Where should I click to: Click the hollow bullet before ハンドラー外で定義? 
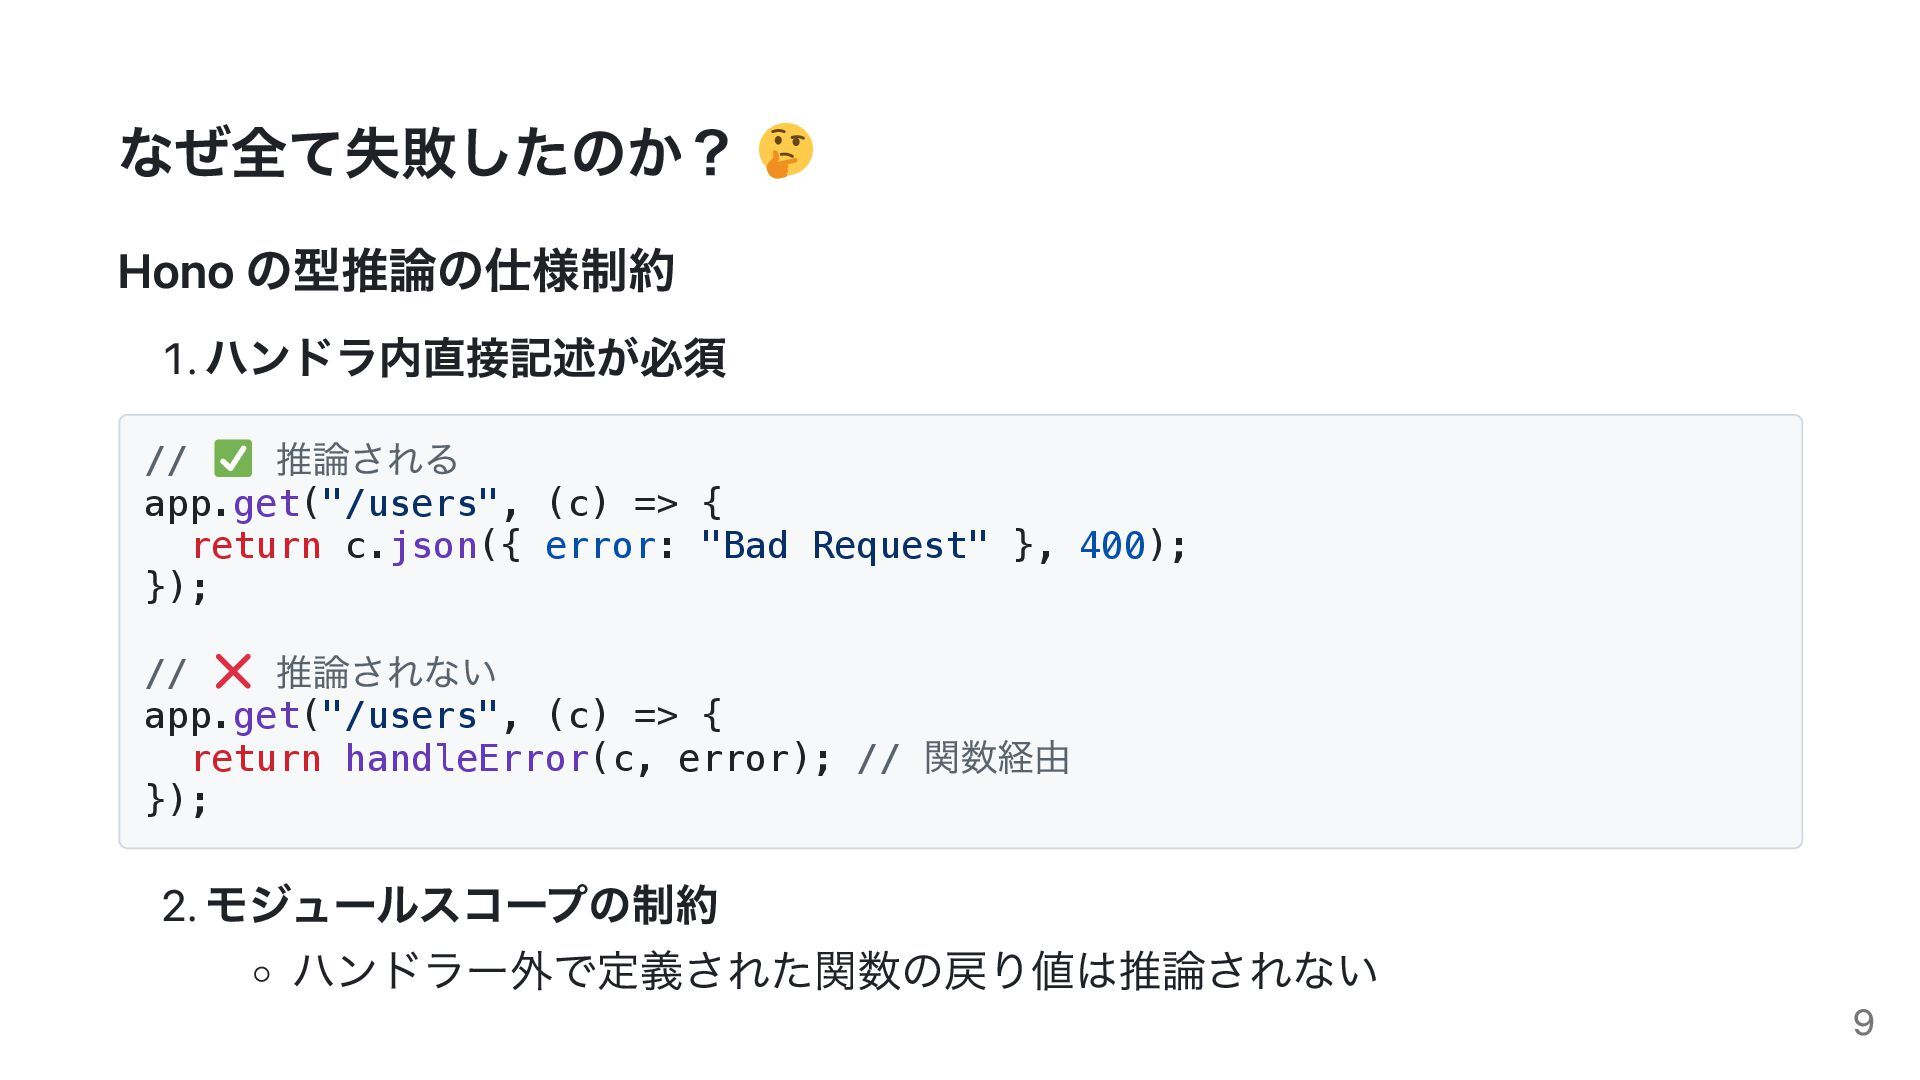[x=262, y=973]
